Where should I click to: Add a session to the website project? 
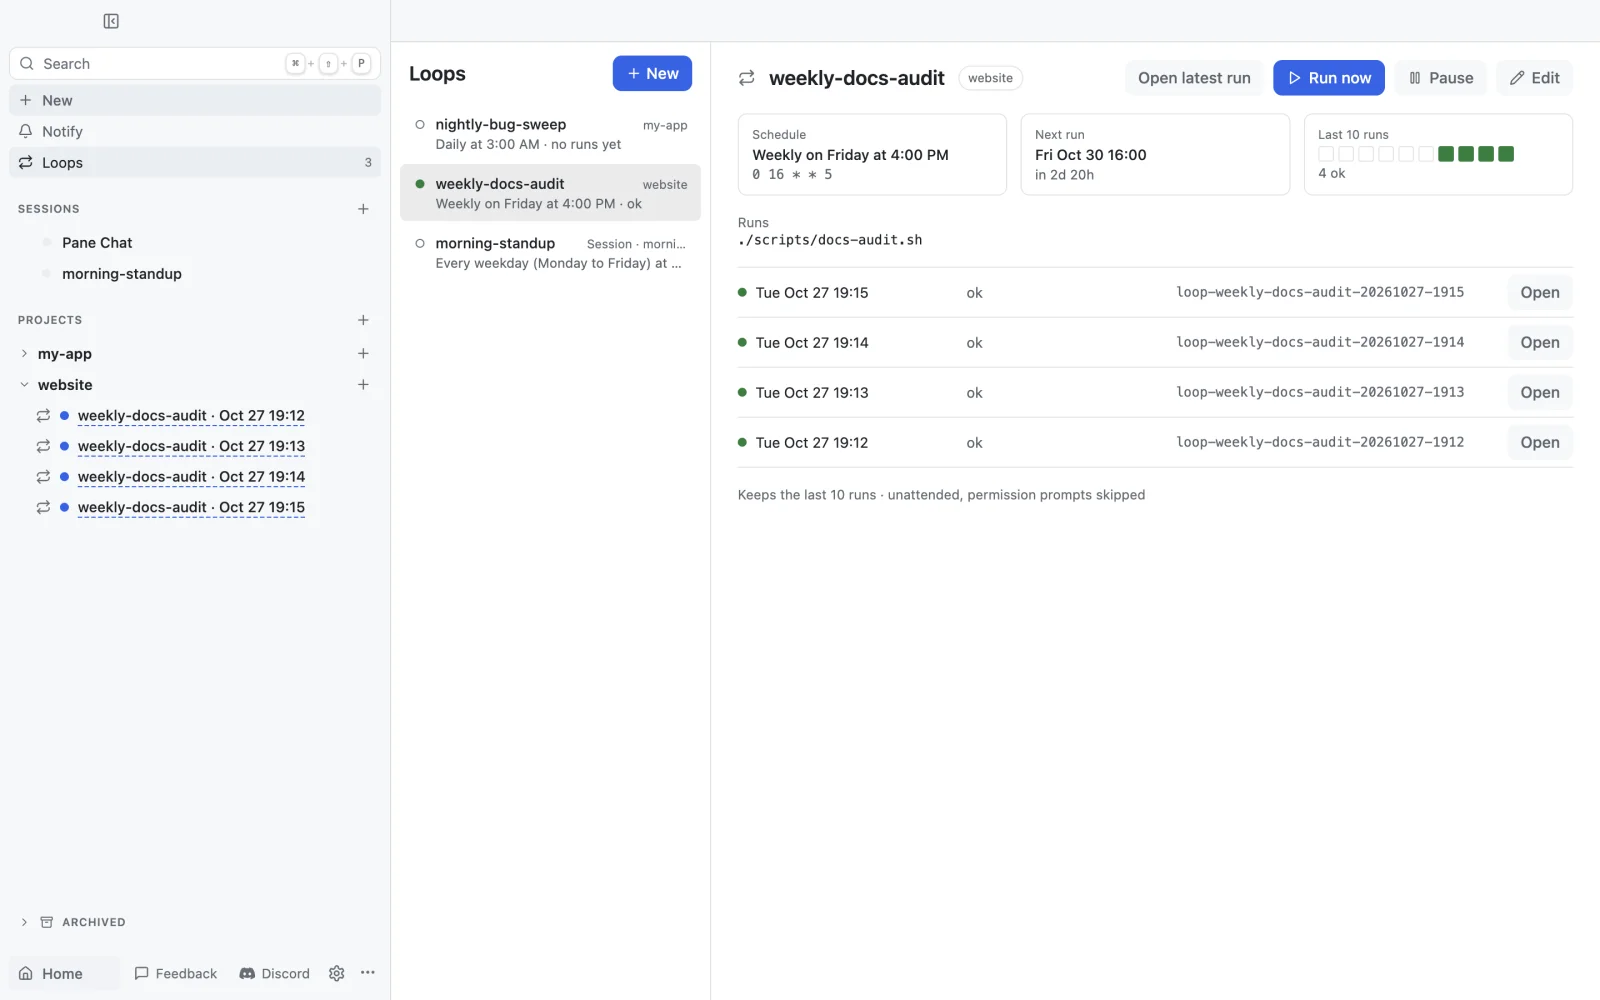(x=363, y=385)
